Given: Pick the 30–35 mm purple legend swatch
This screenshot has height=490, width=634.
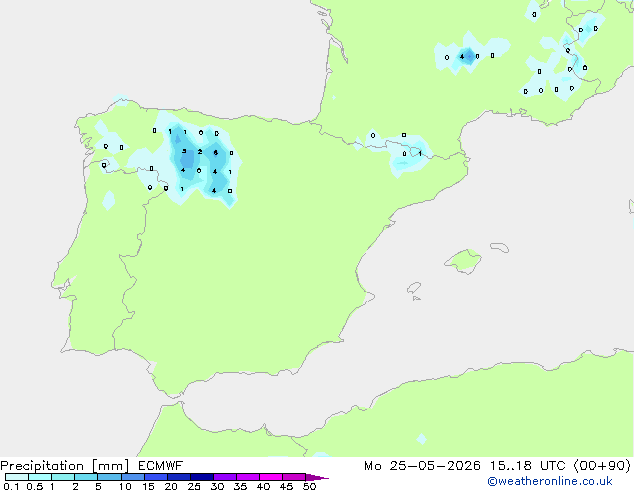Looking at the screenshot, I should pos(225,477).
